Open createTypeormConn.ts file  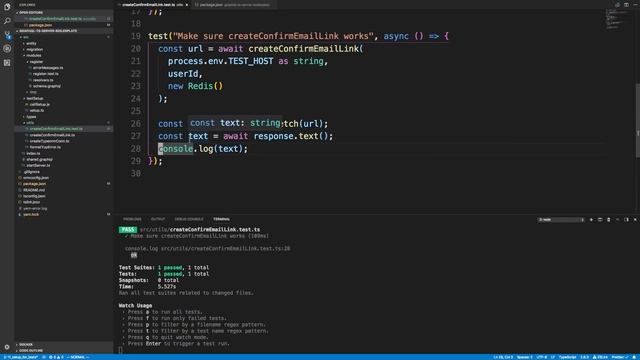[x=49, y=141]
